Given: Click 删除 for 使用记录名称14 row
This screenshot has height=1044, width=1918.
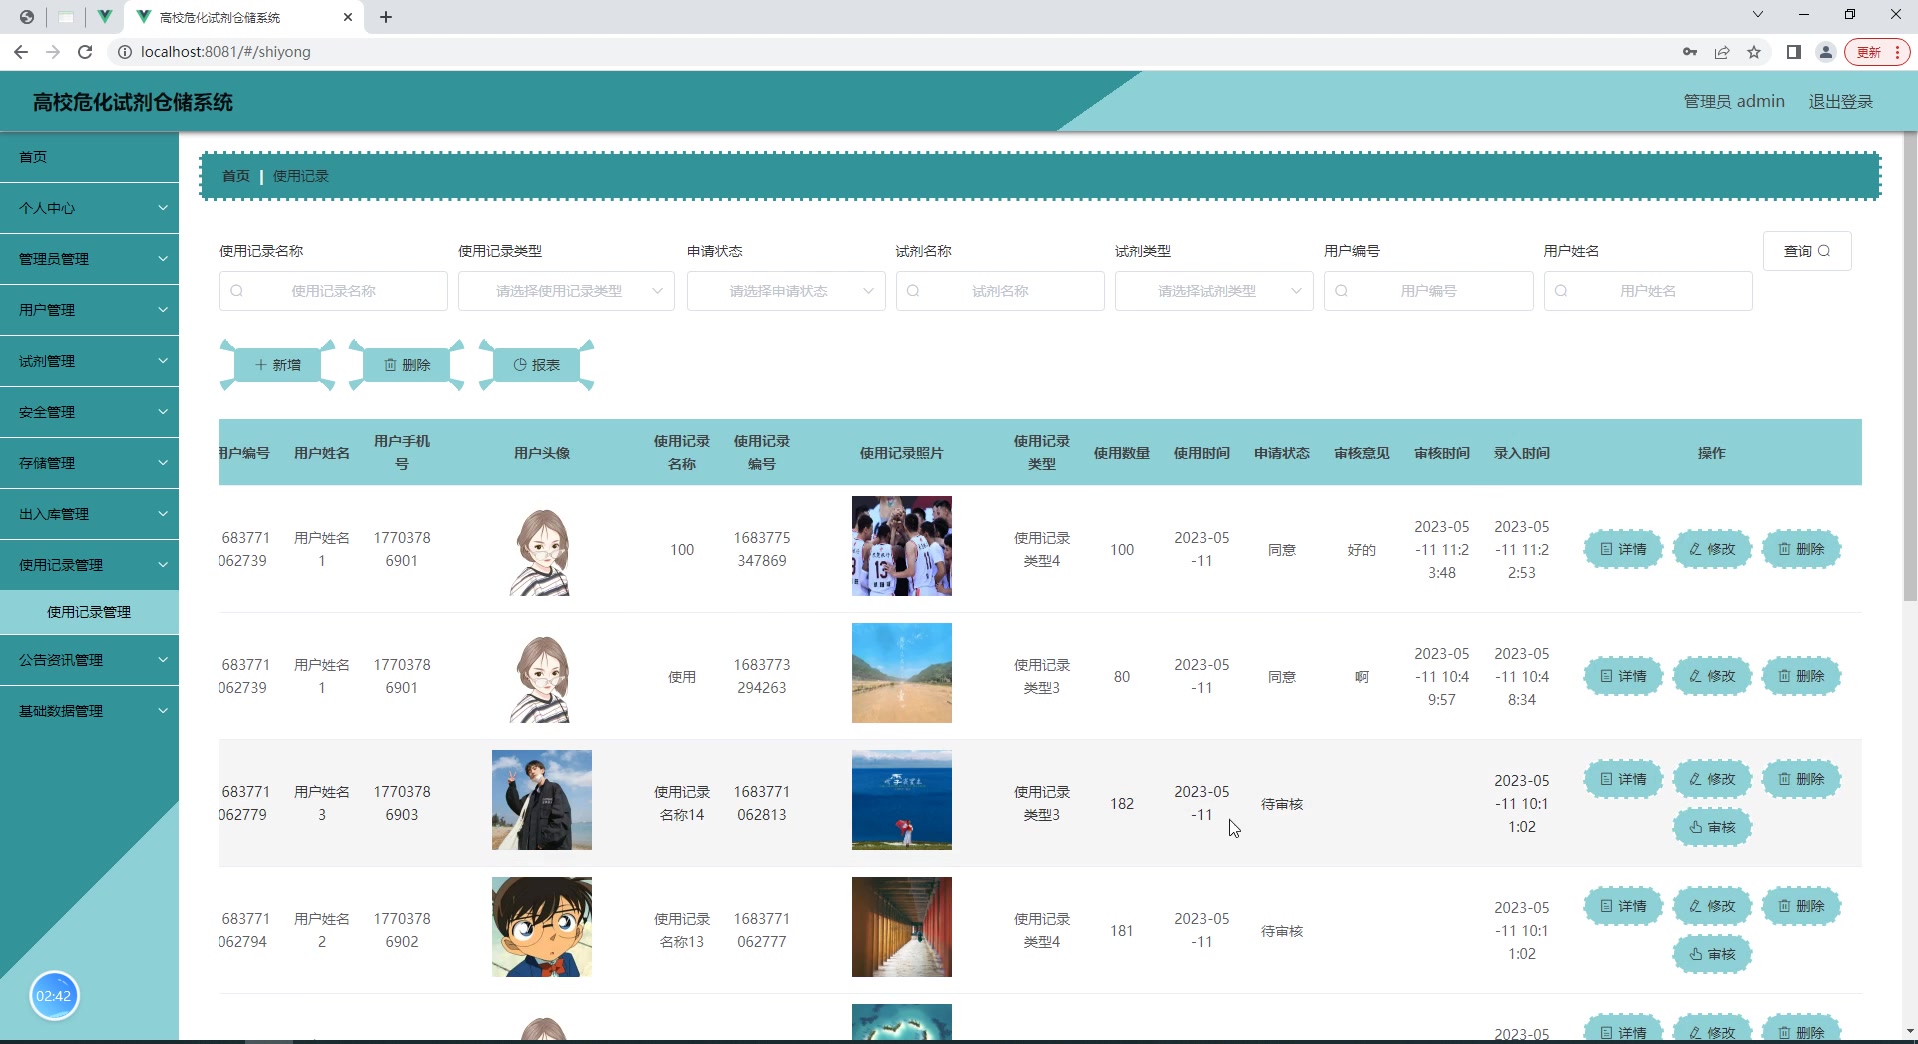Looking at the screenshot, I should 1801,779.
